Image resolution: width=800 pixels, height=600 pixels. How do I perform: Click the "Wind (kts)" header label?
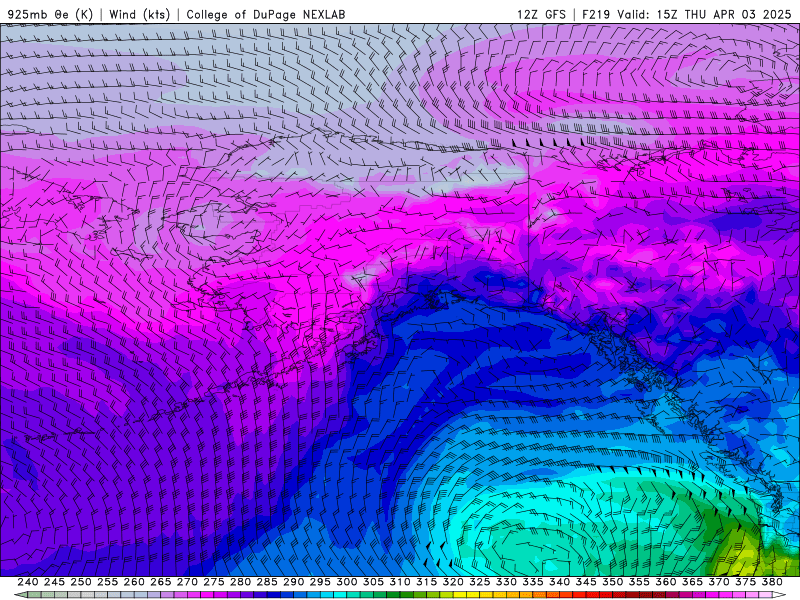139,14
